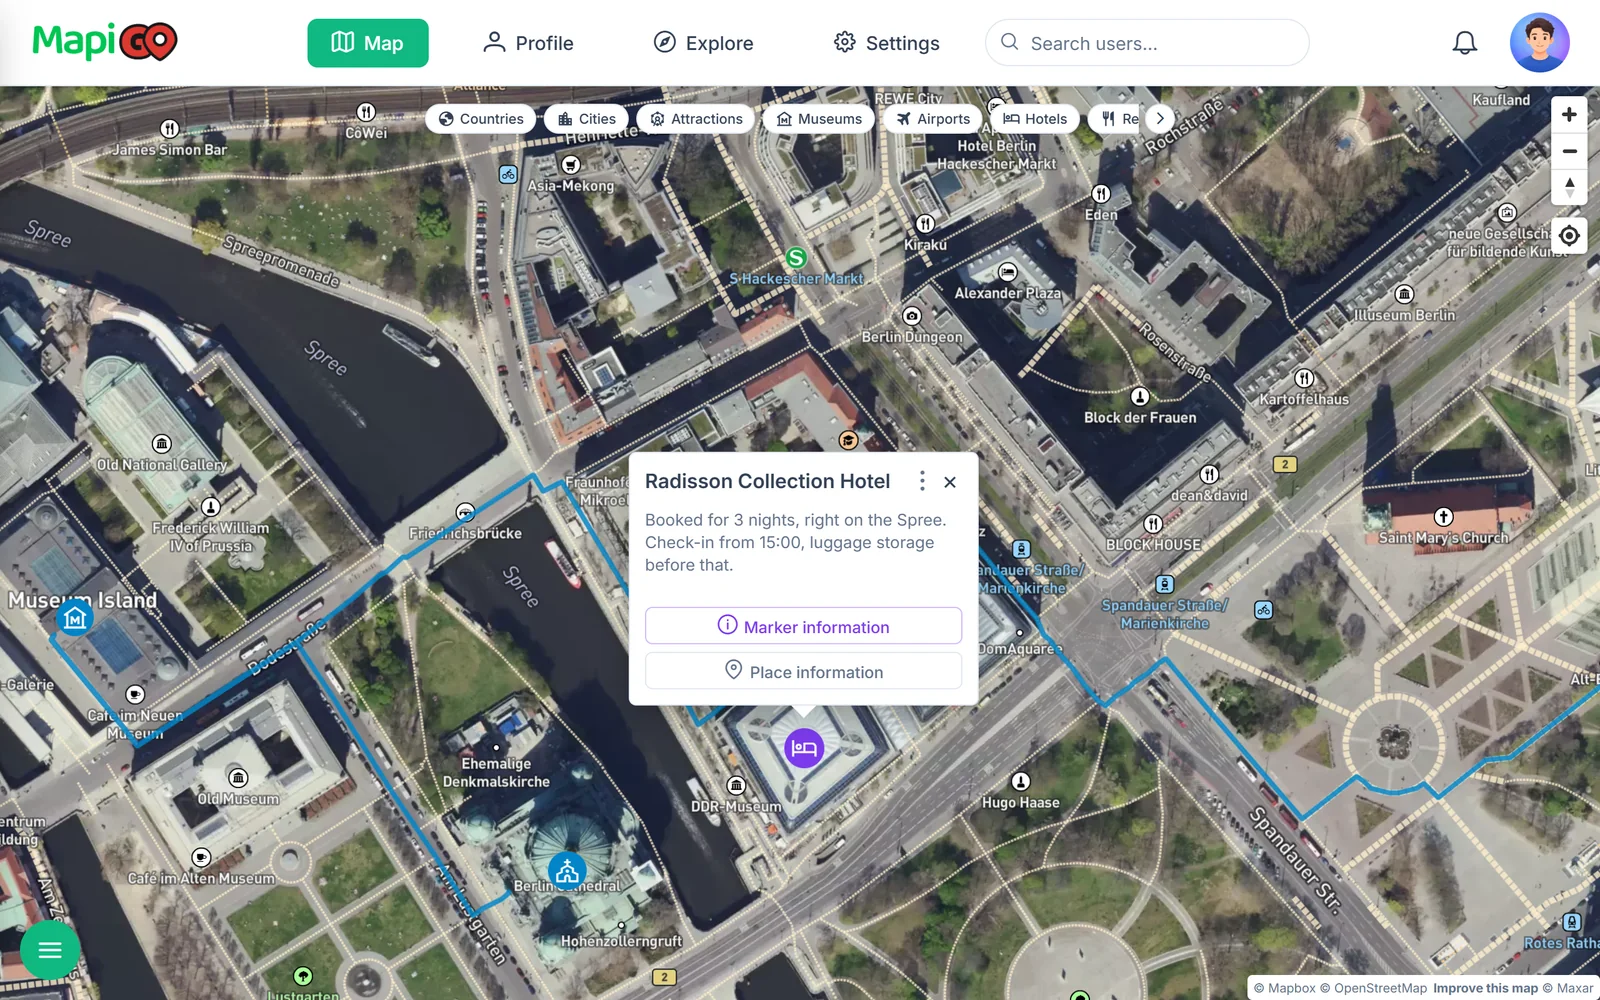Select the Café im Alten Museum icon
The height and width of the screenshot is (1000, 1600).
click(x=201, y=857)
